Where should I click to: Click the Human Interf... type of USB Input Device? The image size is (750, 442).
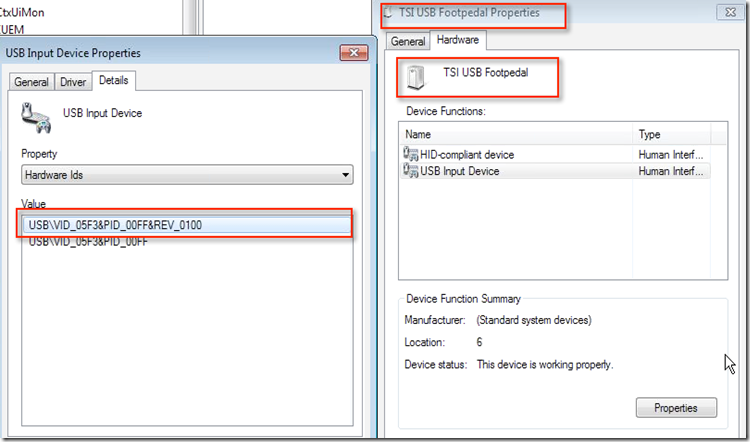(671, 171)
